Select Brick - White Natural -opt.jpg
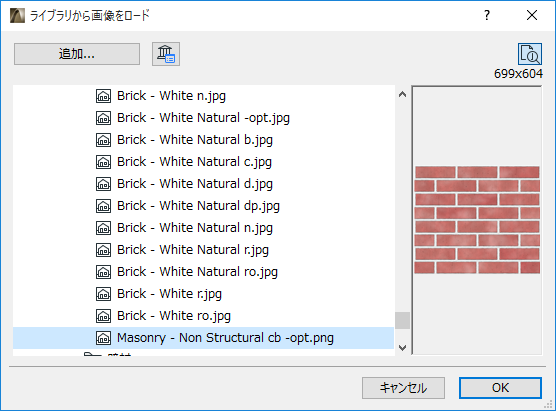 coord(204,118)
